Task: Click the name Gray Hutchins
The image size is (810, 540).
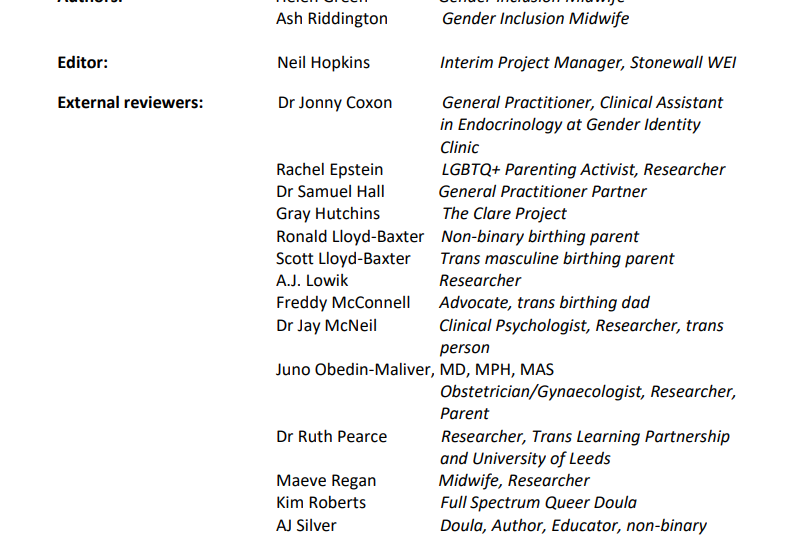Action: tap(328, 214)
